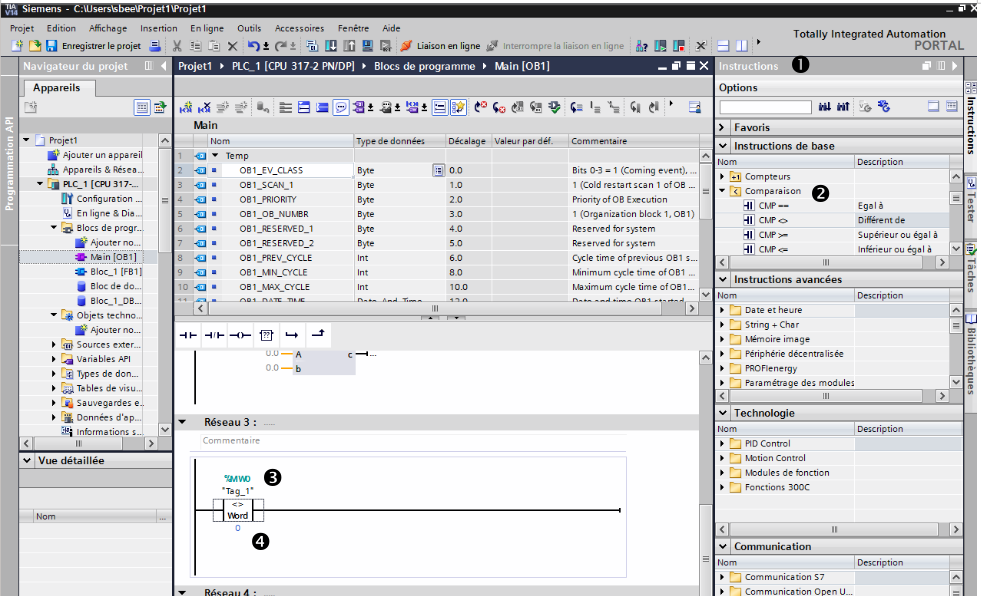The width and height of the screenshot is (981, 596).
Task: Toggle the network comments display button
Action: 341,107
